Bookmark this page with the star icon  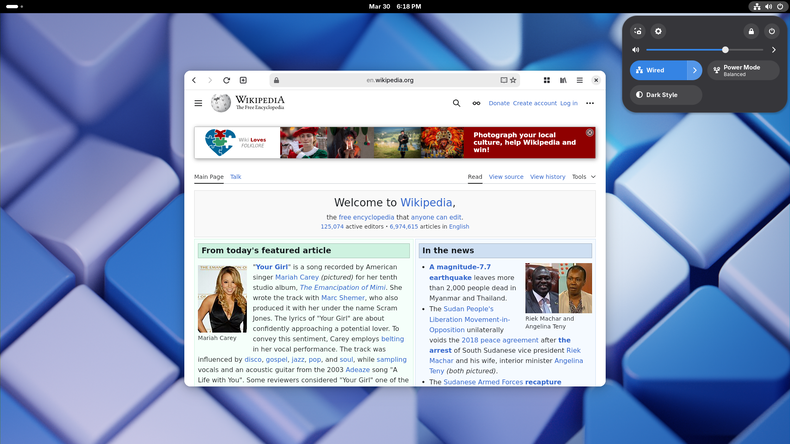click(513, 80)
